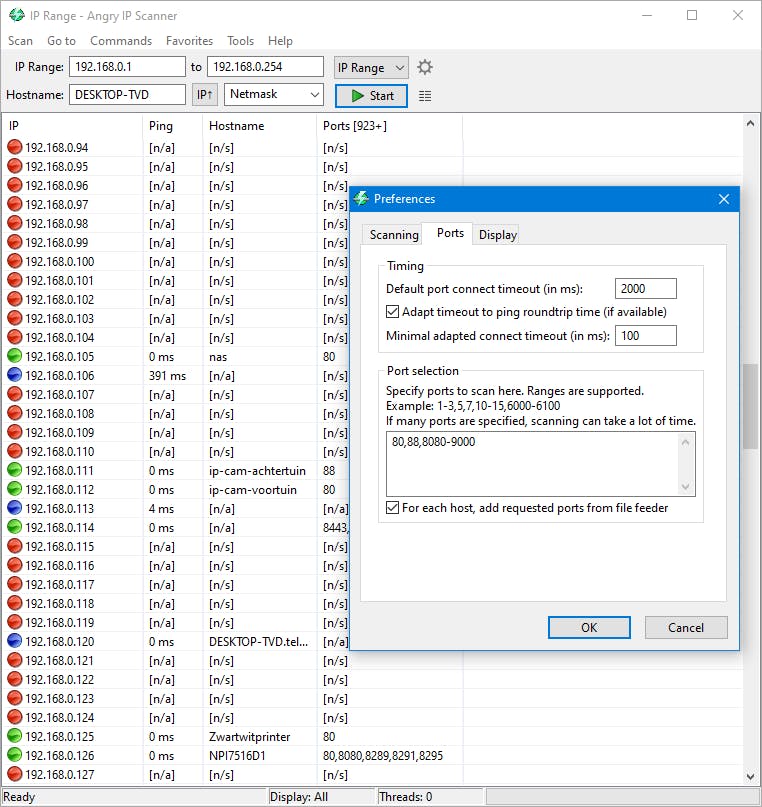Switch to the Display tab
Viewport: 762px width, 807px height.
pyautogui.click(x=498, y=235)
